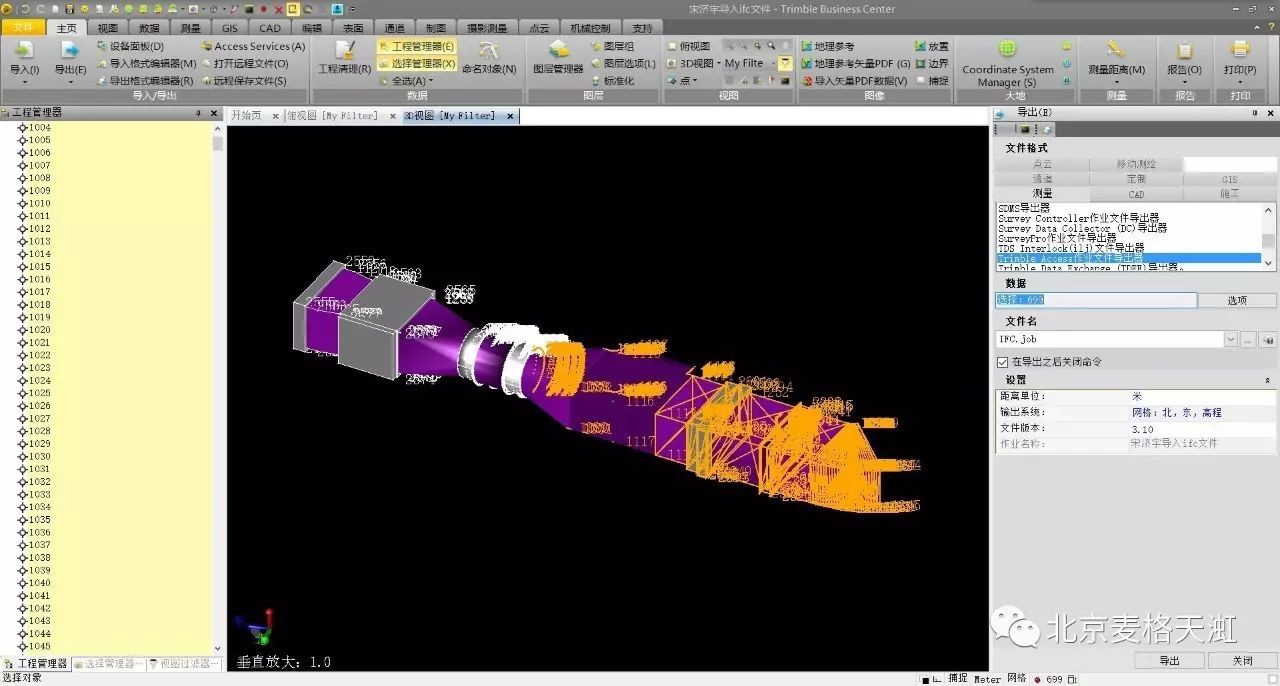Open the 点 dropdown in 视图 group

point(697,81)
